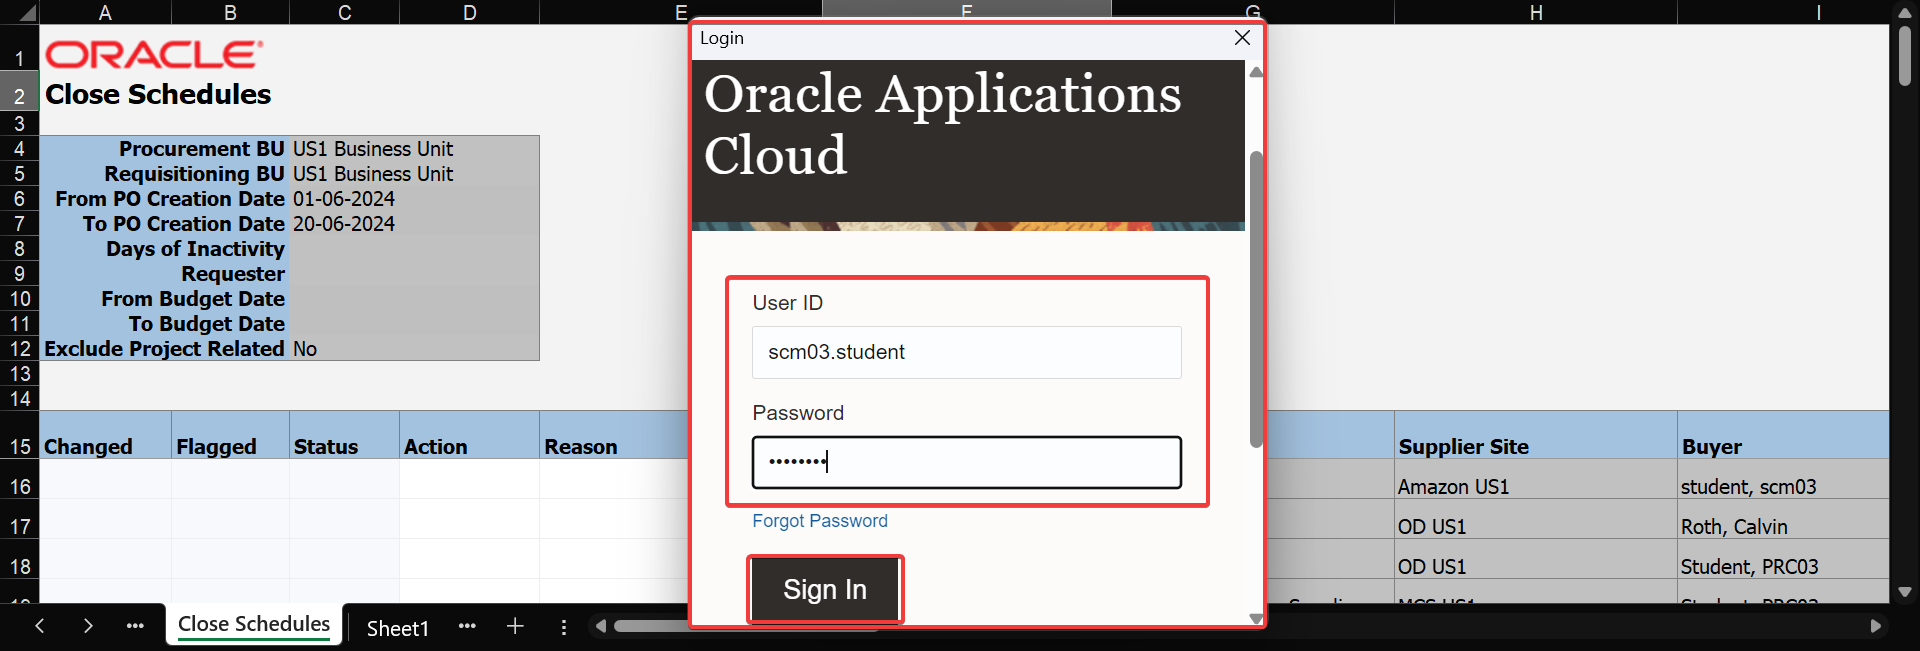Click the 'Days of Inactivity' label cell
Image resolution: width=1920 pixels, height=651 pixels.
(165, 249)
